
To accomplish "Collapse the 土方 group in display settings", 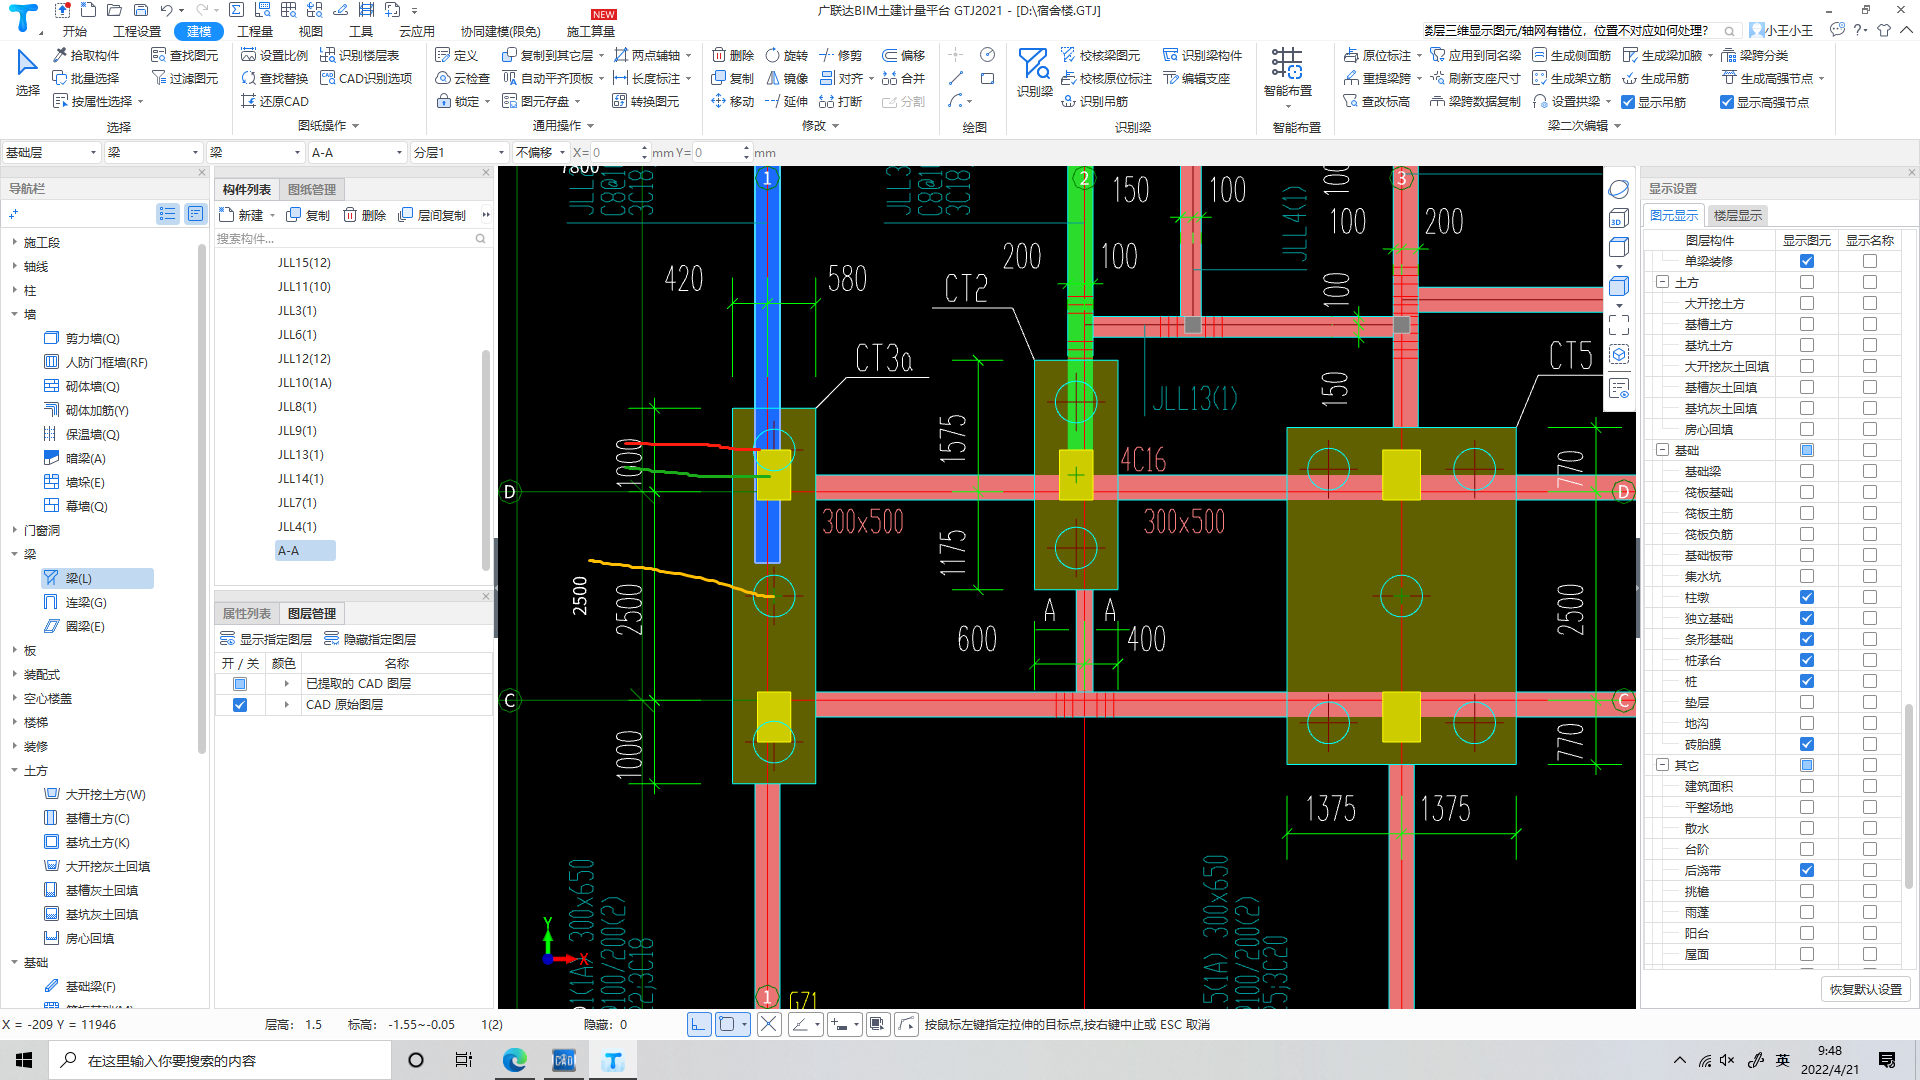I will tap(1663, 282).
